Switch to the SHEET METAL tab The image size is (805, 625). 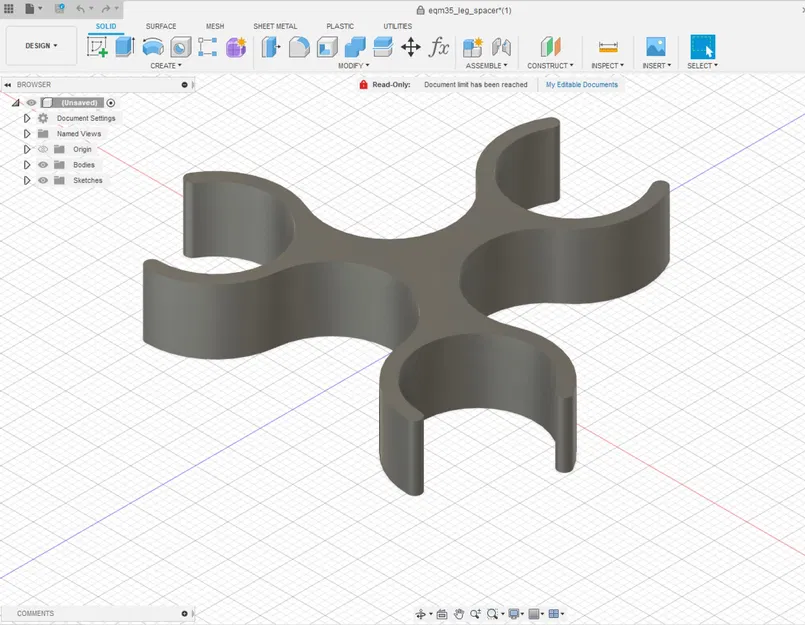(x=275, y=26)
